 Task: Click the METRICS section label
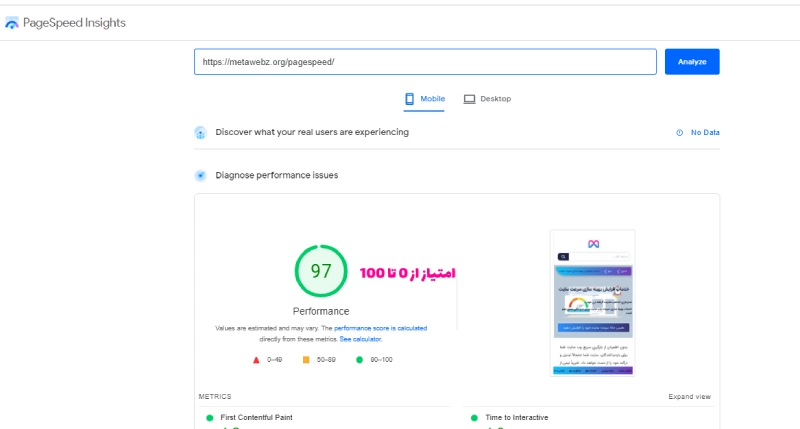coord(215,397)
